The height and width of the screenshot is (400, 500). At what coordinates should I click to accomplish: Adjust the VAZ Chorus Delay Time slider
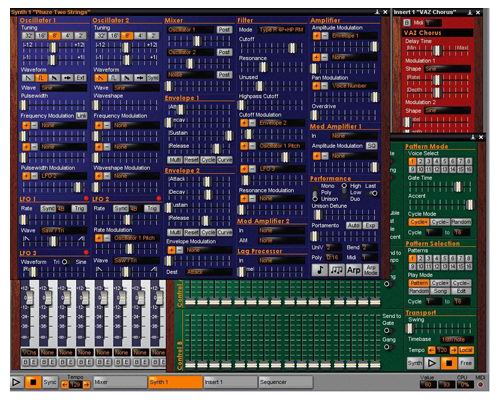437,50
